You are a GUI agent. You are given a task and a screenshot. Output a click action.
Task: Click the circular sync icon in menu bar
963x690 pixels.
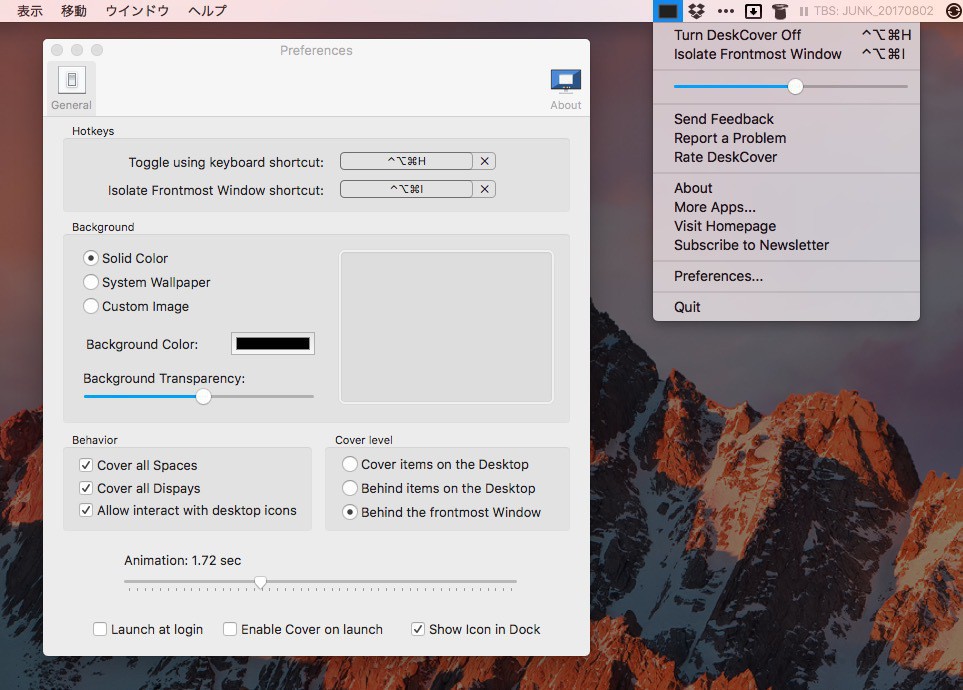951,11
